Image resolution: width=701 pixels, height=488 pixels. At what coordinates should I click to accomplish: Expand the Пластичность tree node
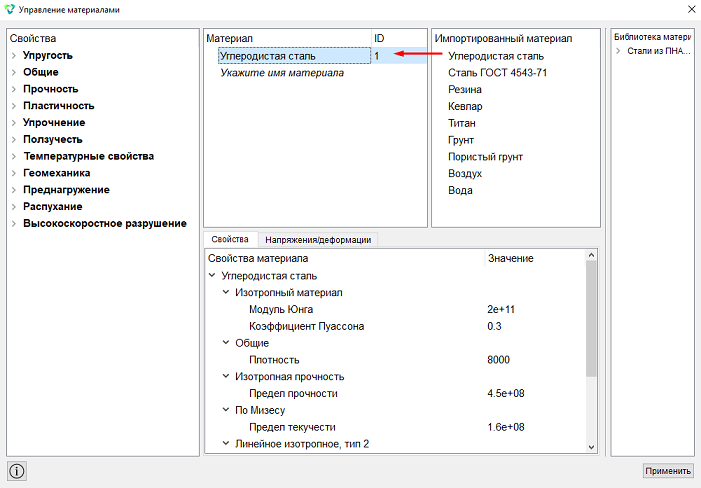click(14, 106)
